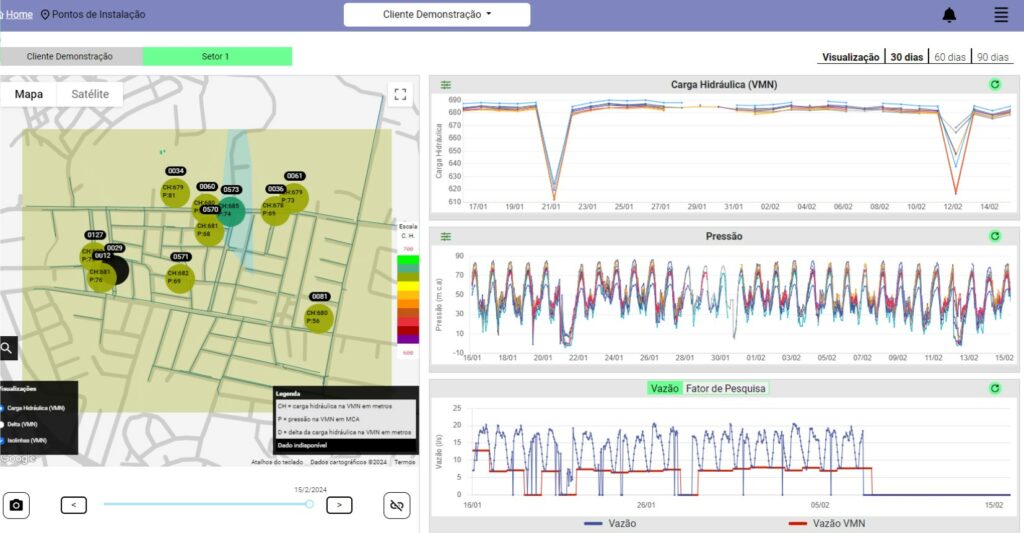Open Cliente Demonstração dropdown
This screenshot has height=533, width=1024.
(x=437, y=14)
